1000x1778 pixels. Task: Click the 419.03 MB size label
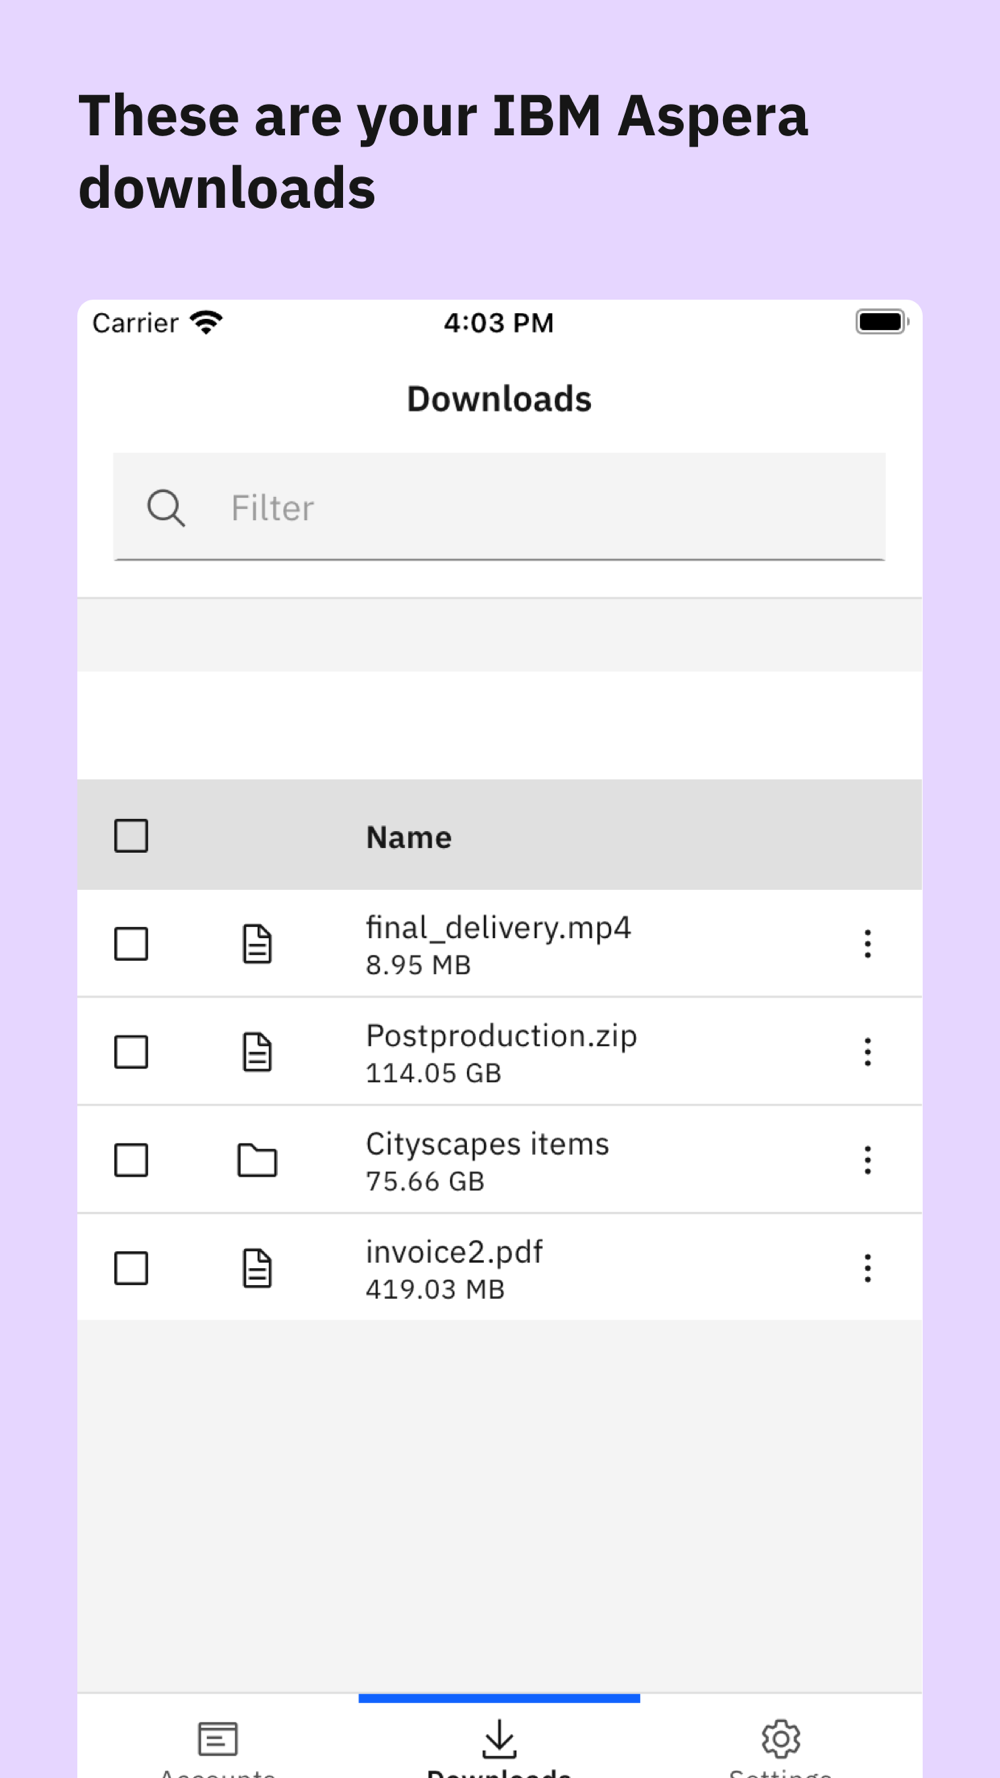click(435, 1289)
